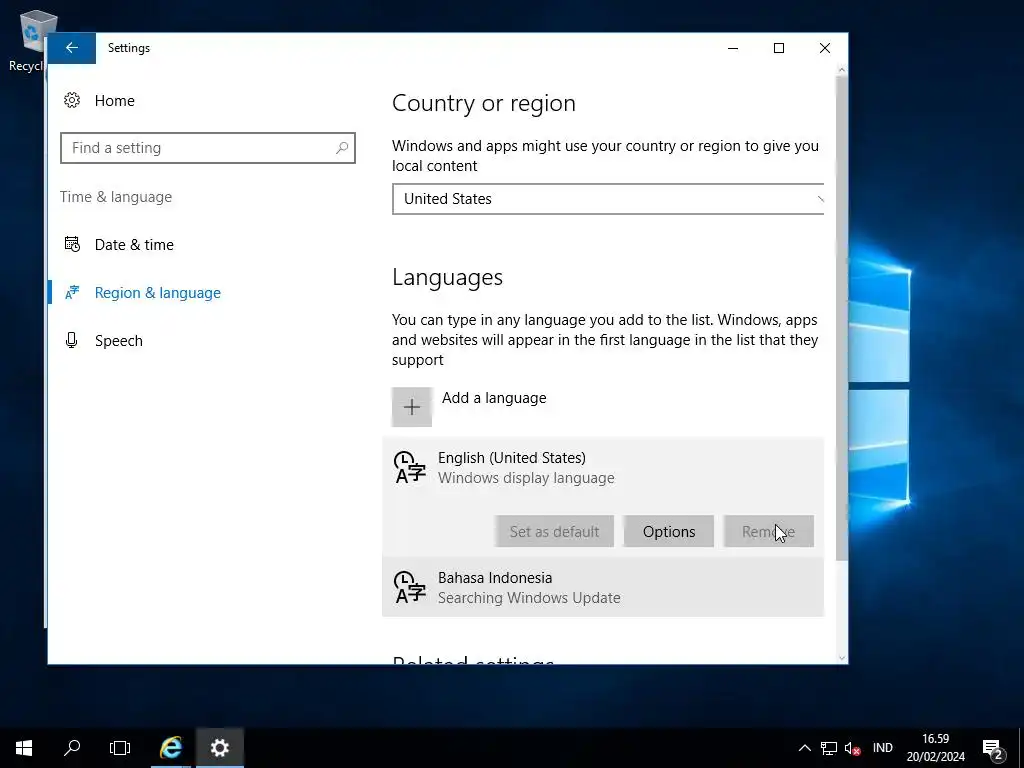
Task: Click the Remove button
Action: [768, 532]
